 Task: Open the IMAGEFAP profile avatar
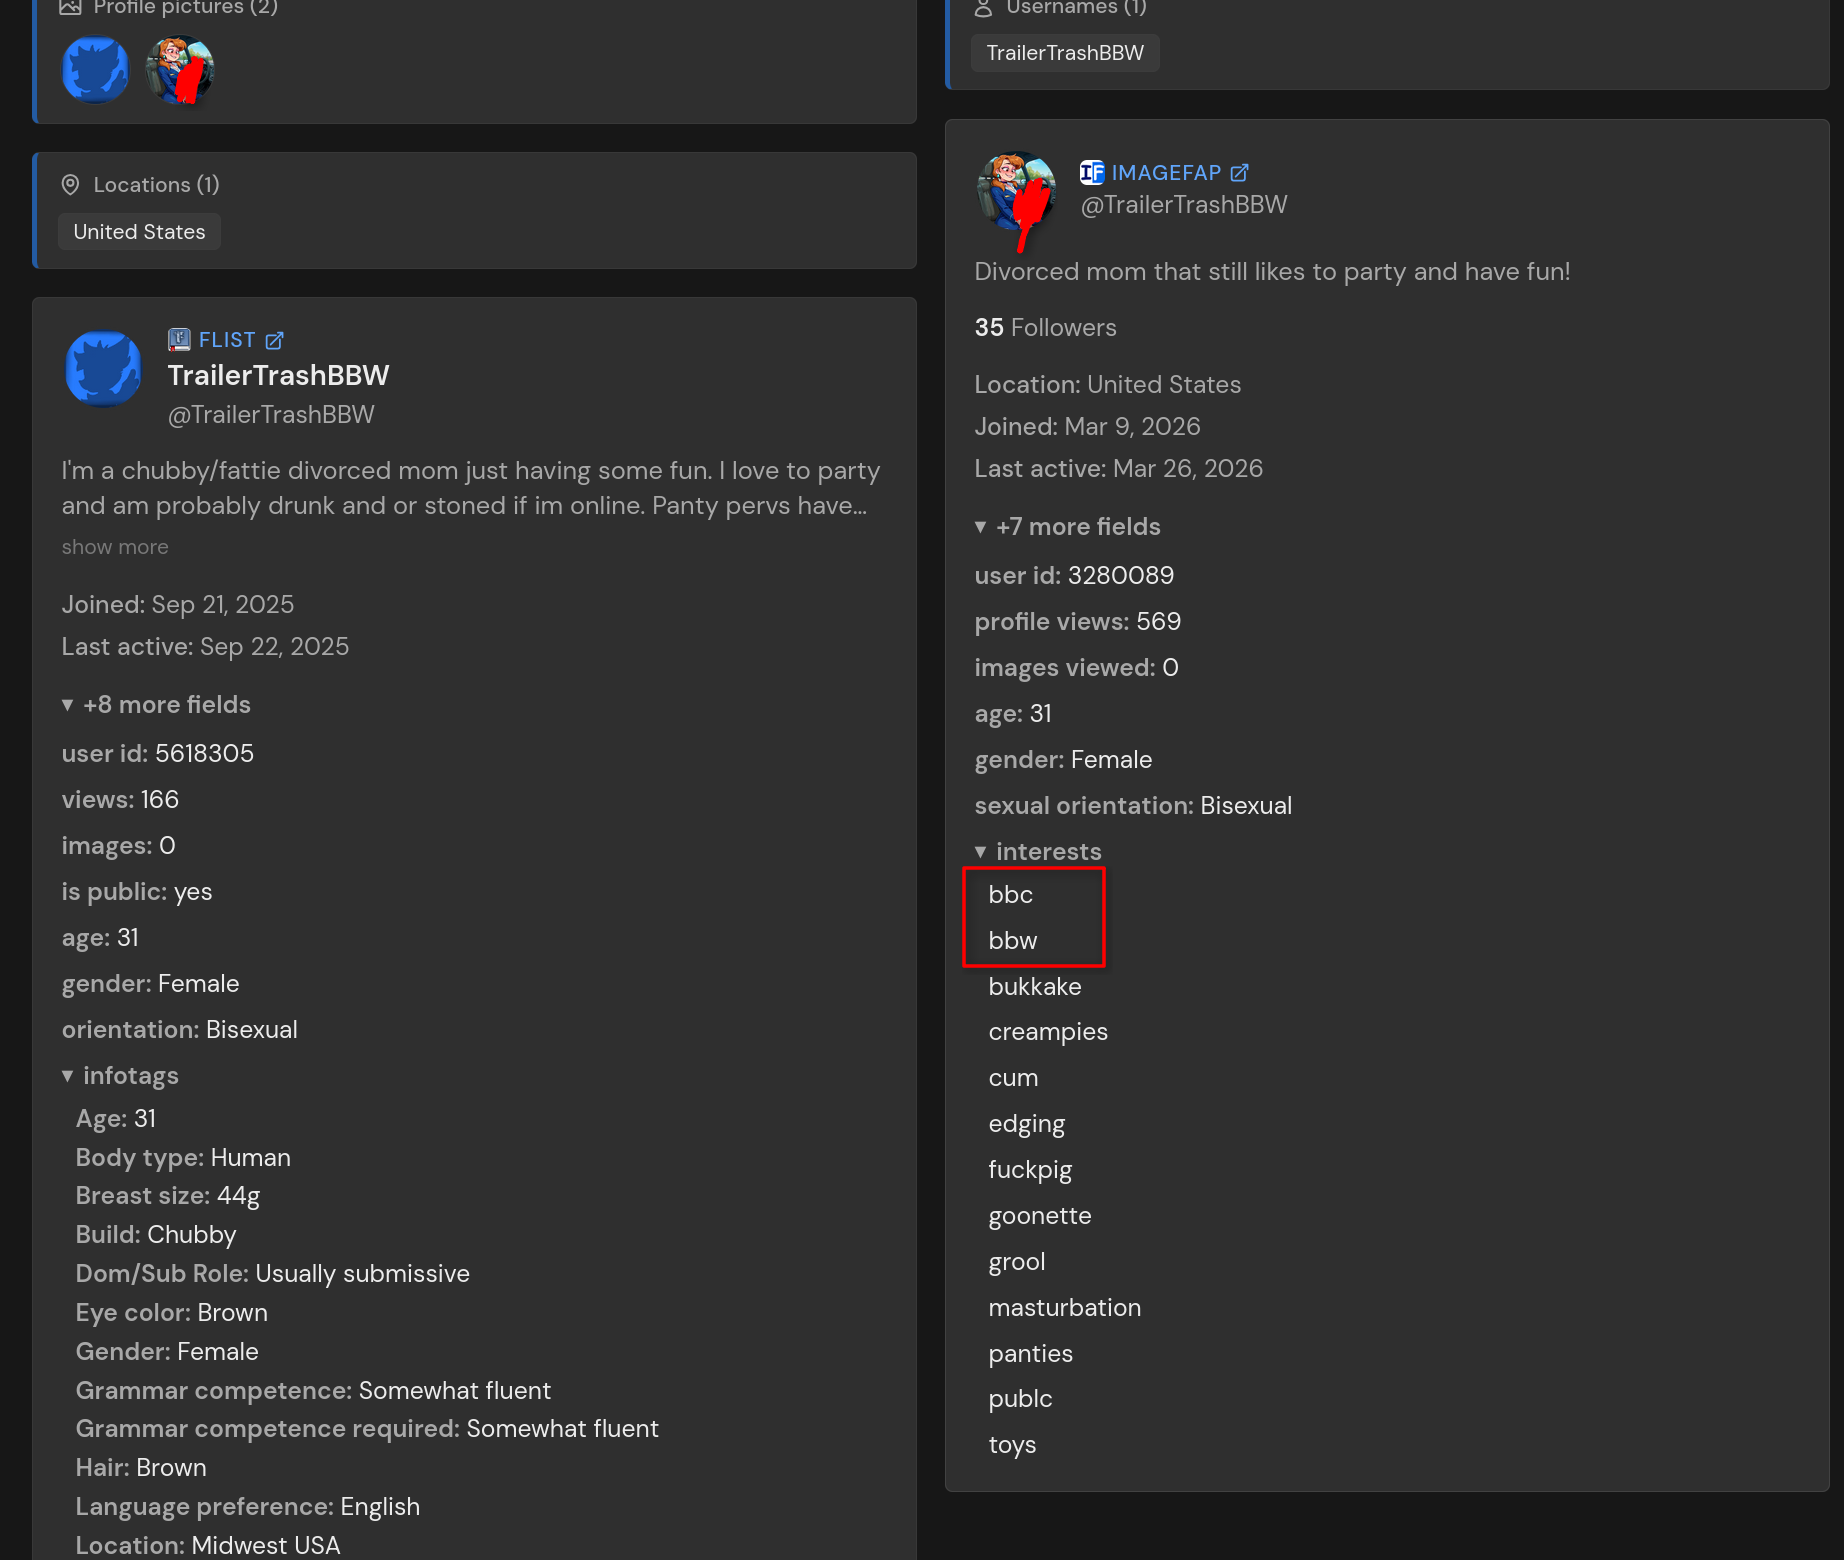click(1017, 192)
